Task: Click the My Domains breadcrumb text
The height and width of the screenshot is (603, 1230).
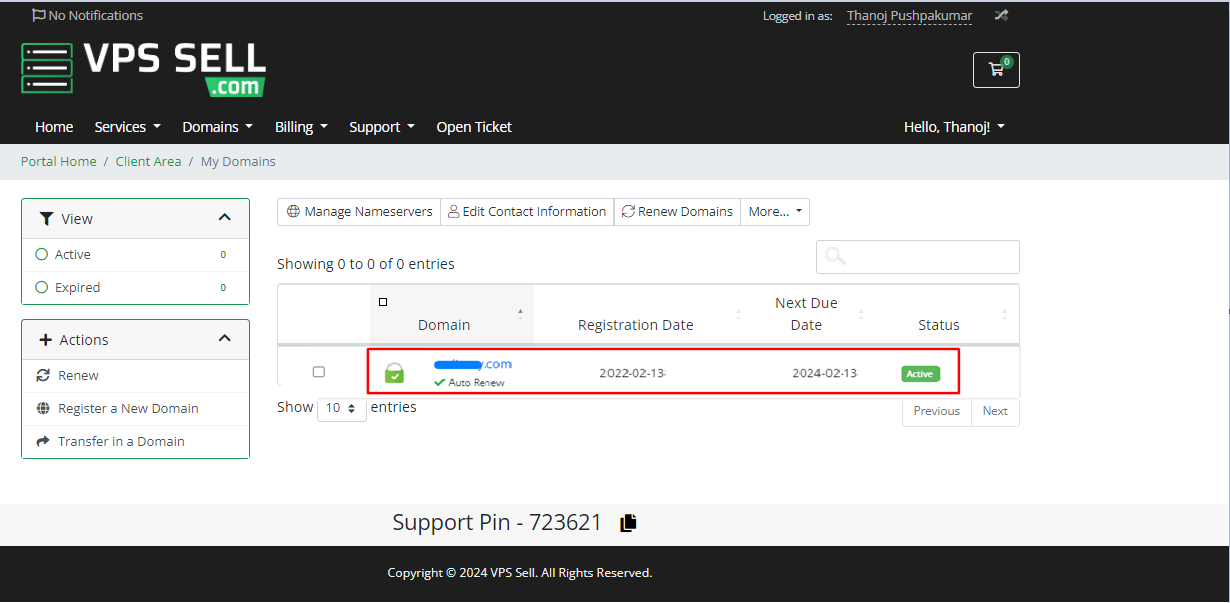Action: tap(238, 161)
